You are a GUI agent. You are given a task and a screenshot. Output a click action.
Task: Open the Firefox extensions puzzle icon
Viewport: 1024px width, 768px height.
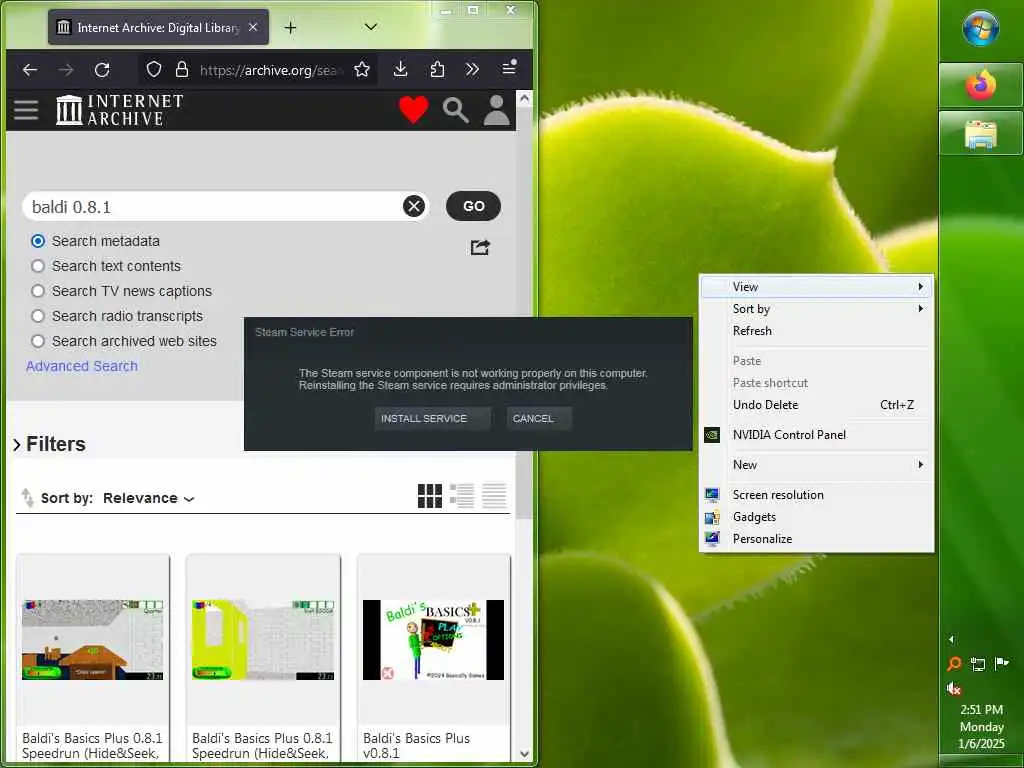click(x=437, y=69)
